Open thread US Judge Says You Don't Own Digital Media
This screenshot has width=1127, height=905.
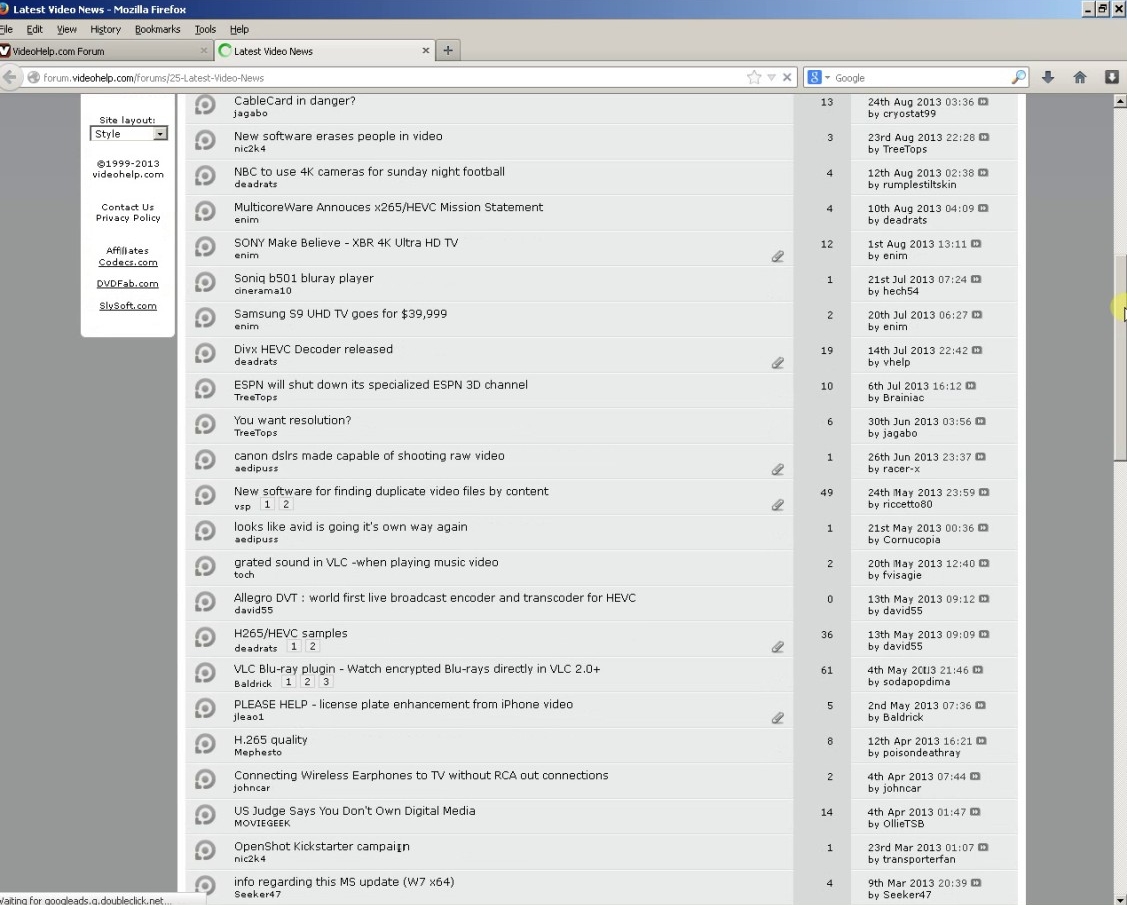pyautogui.click(x=354, y=811)
